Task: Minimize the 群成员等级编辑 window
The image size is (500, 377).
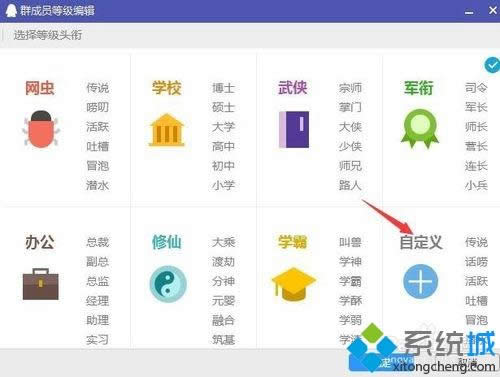Action: click(469, 12)
